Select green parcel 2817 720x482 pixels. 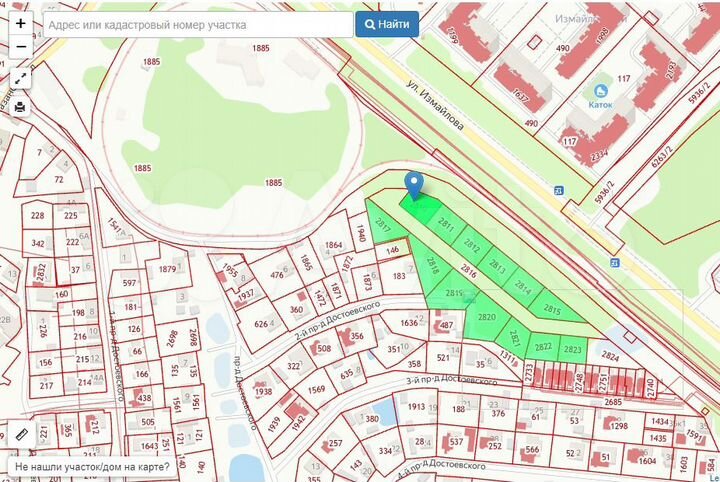click(x=381, y=226)
